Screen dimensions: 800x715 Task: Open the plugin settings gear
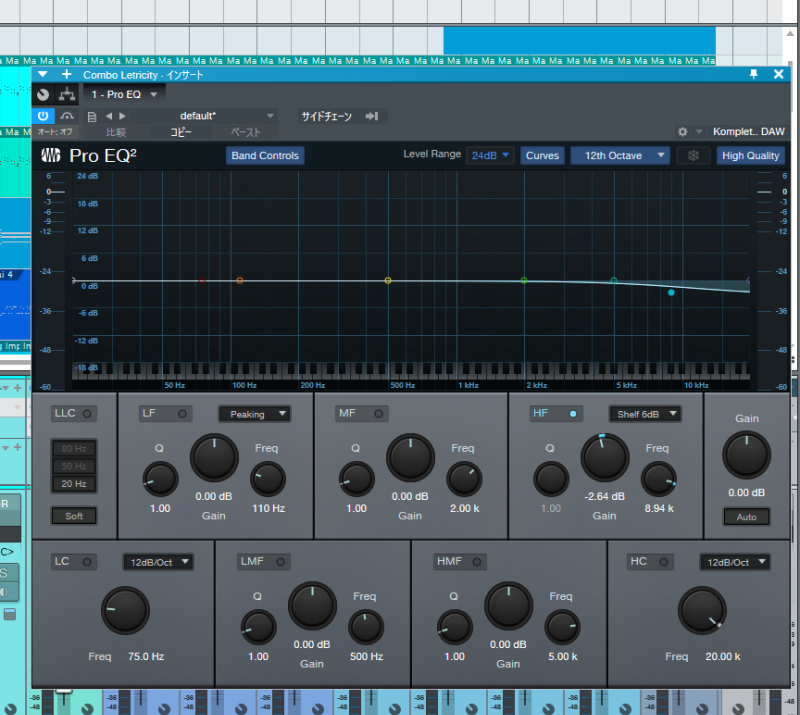[683, 132]
